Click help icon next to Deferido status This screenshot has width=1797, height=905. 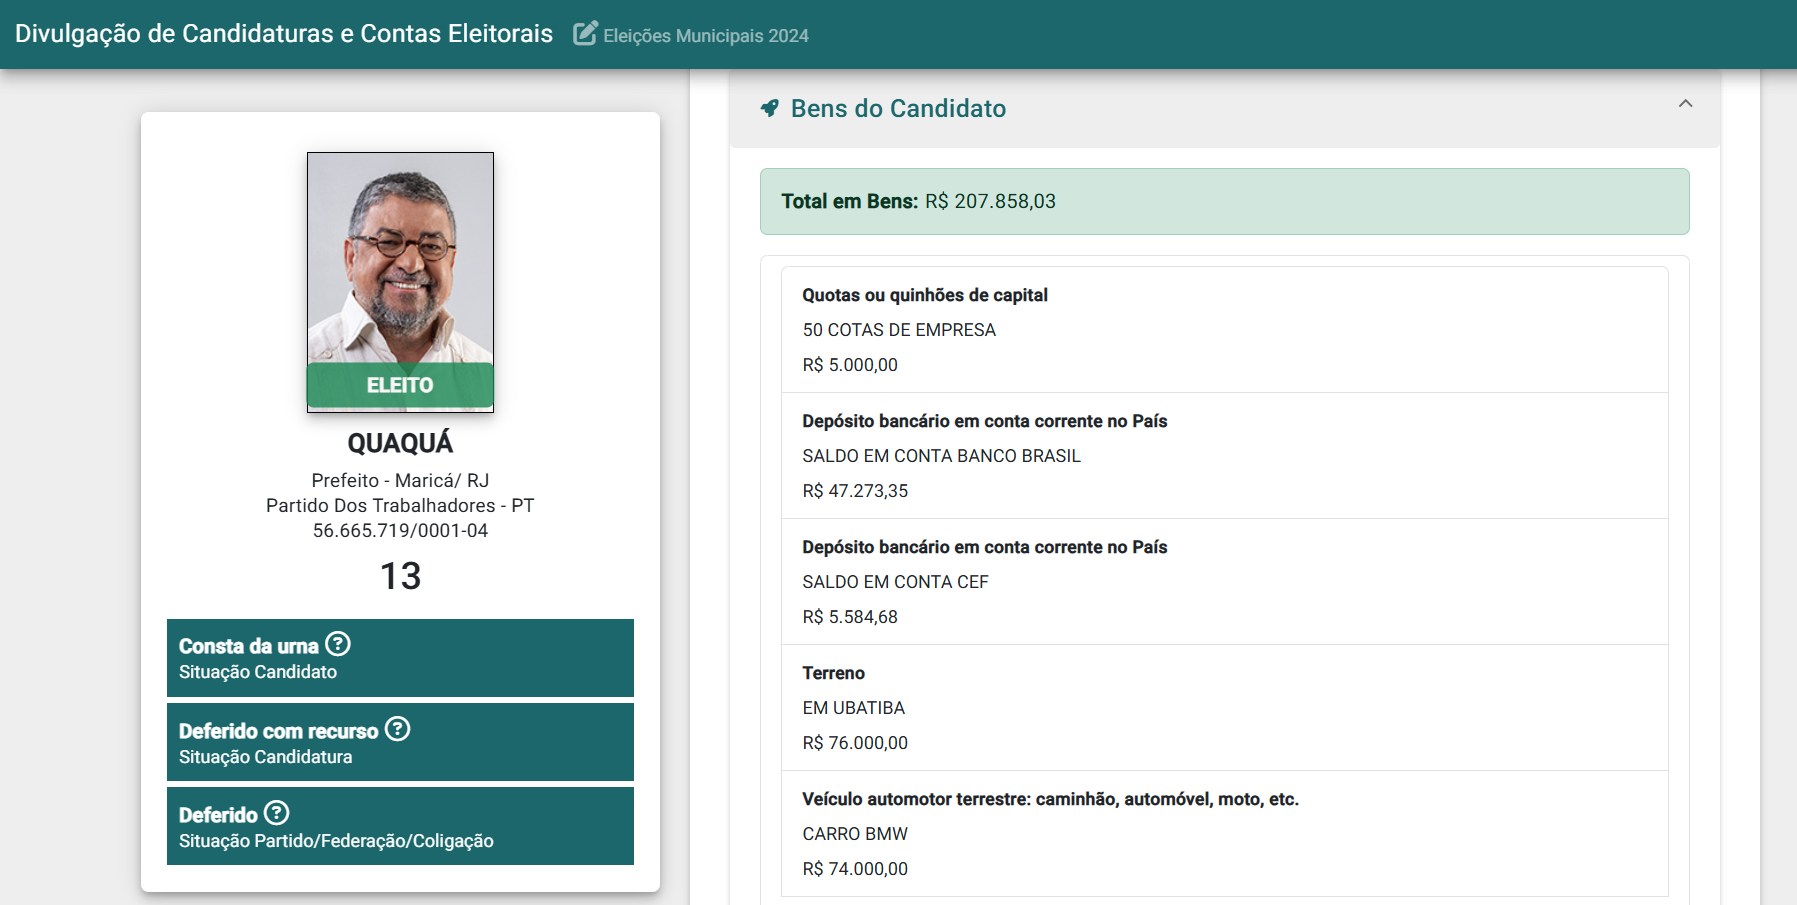click(x=277, y=813)
